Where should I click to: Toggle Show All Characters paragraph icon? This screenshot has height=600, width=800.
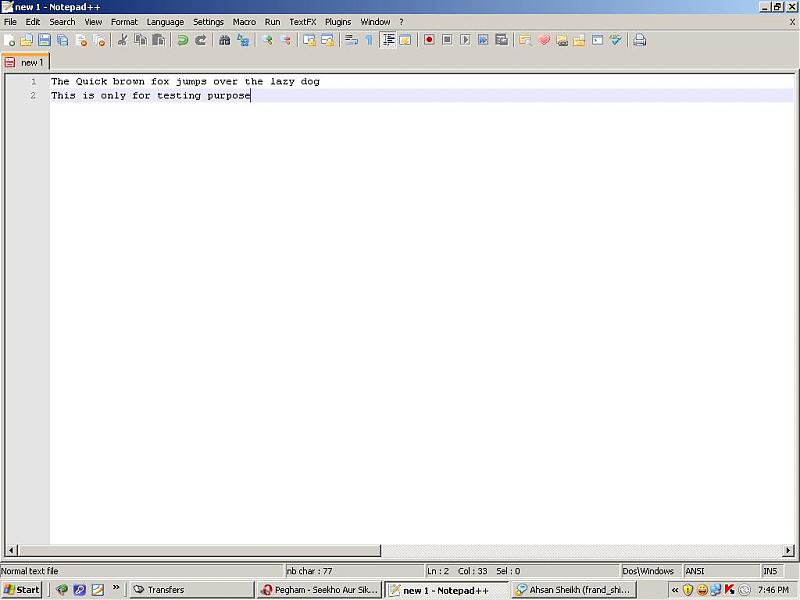369,40
